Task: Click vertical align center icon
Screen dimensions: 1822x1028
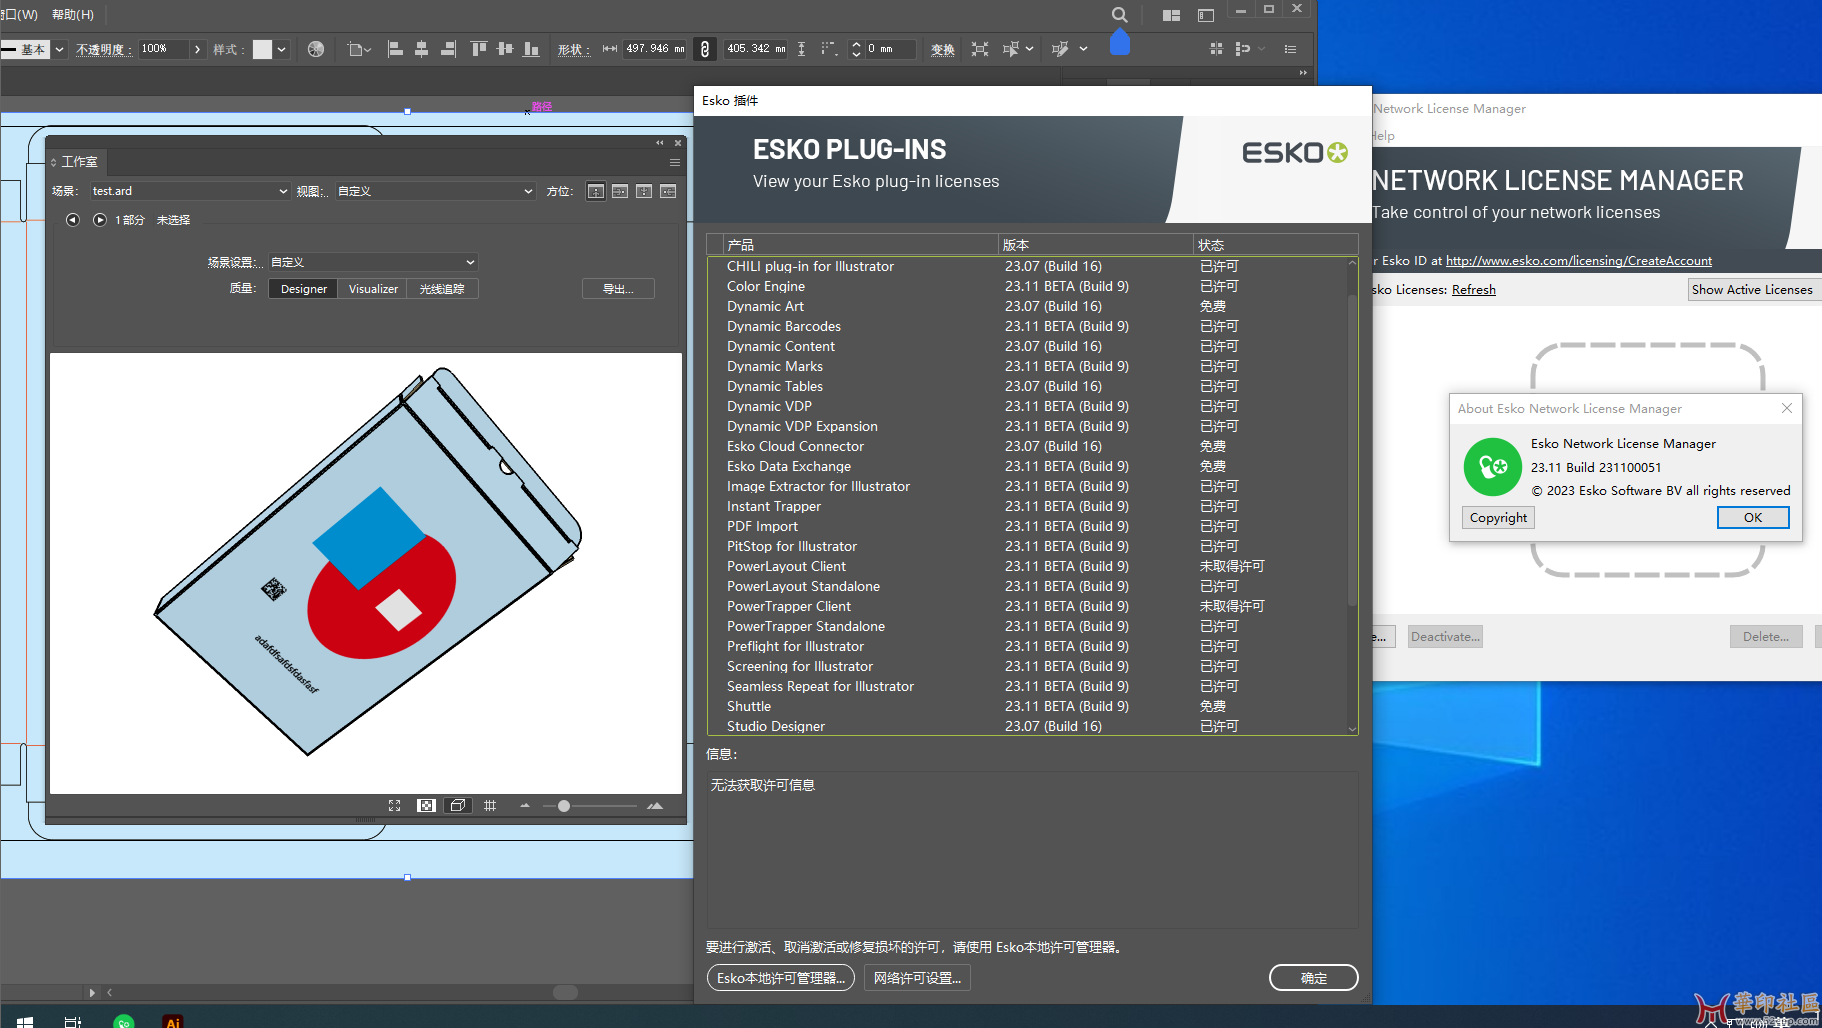Action: (x=505, y=49)
